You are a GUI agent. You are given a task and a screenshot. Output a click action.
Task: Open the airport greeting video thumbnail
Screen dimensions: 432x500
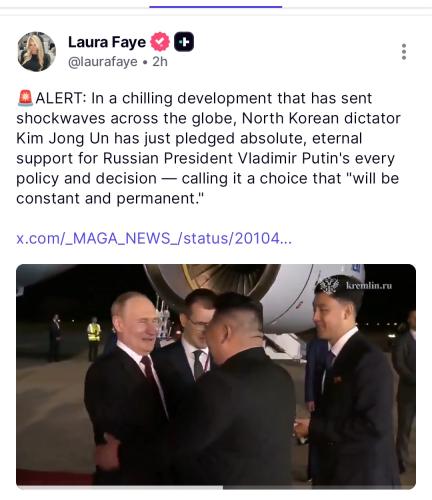(216, 375)
